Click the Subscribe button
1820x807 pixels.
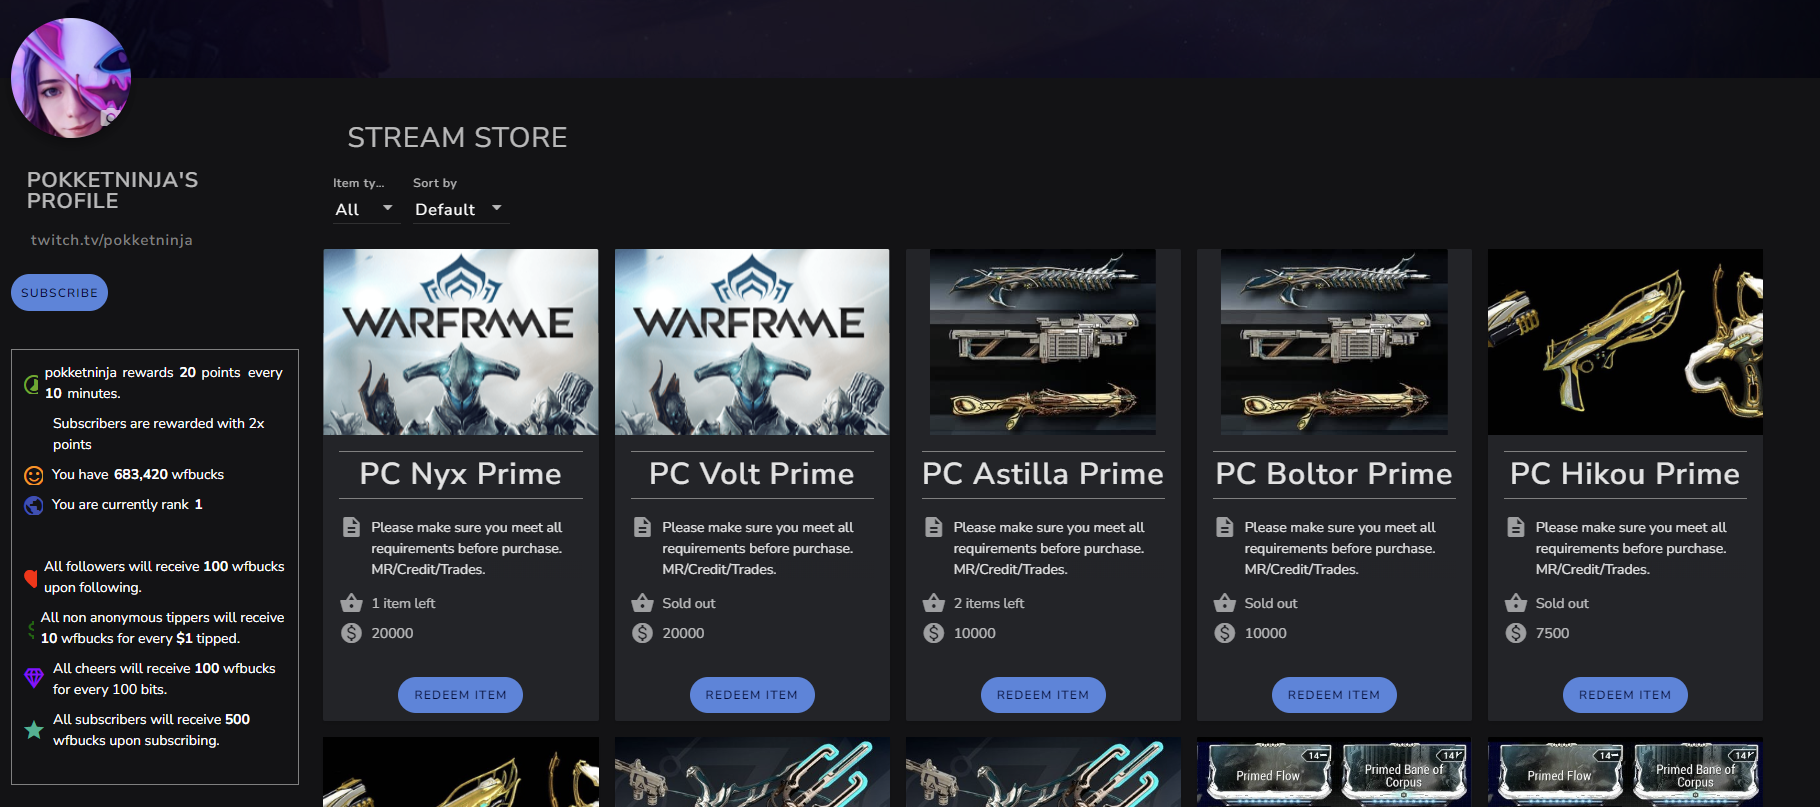coord(59,292)
